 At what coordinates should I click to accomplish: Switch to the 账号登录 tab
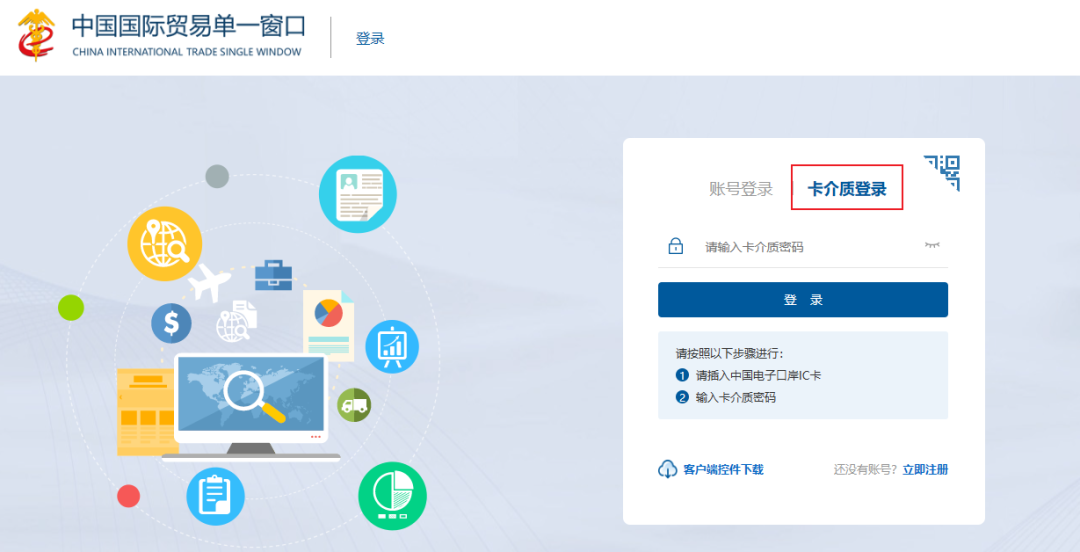(740, 189)
